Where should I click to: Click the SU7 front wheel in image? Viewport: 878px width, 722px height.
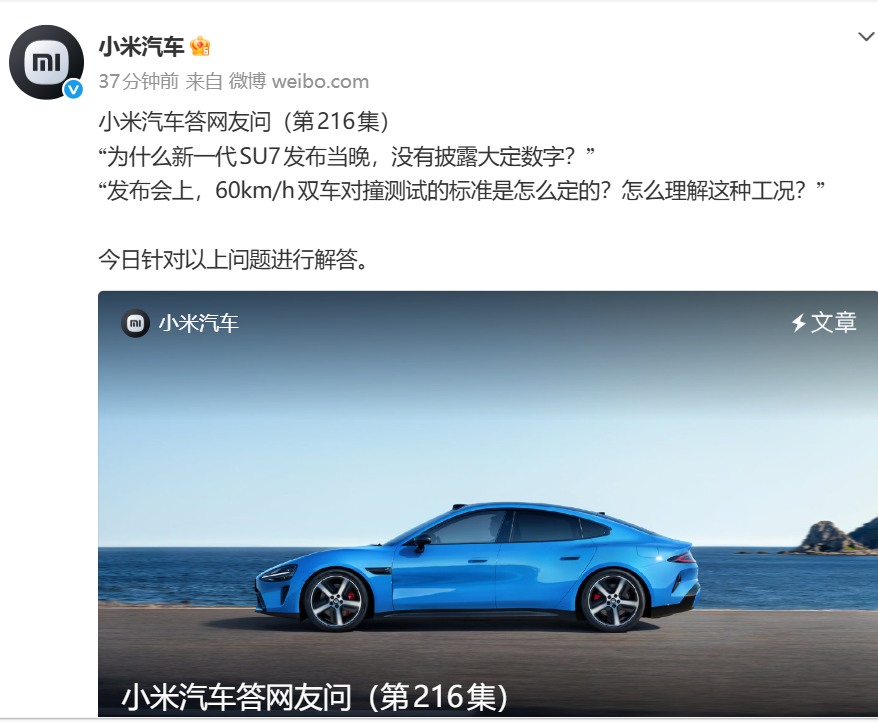coord(335,600)
